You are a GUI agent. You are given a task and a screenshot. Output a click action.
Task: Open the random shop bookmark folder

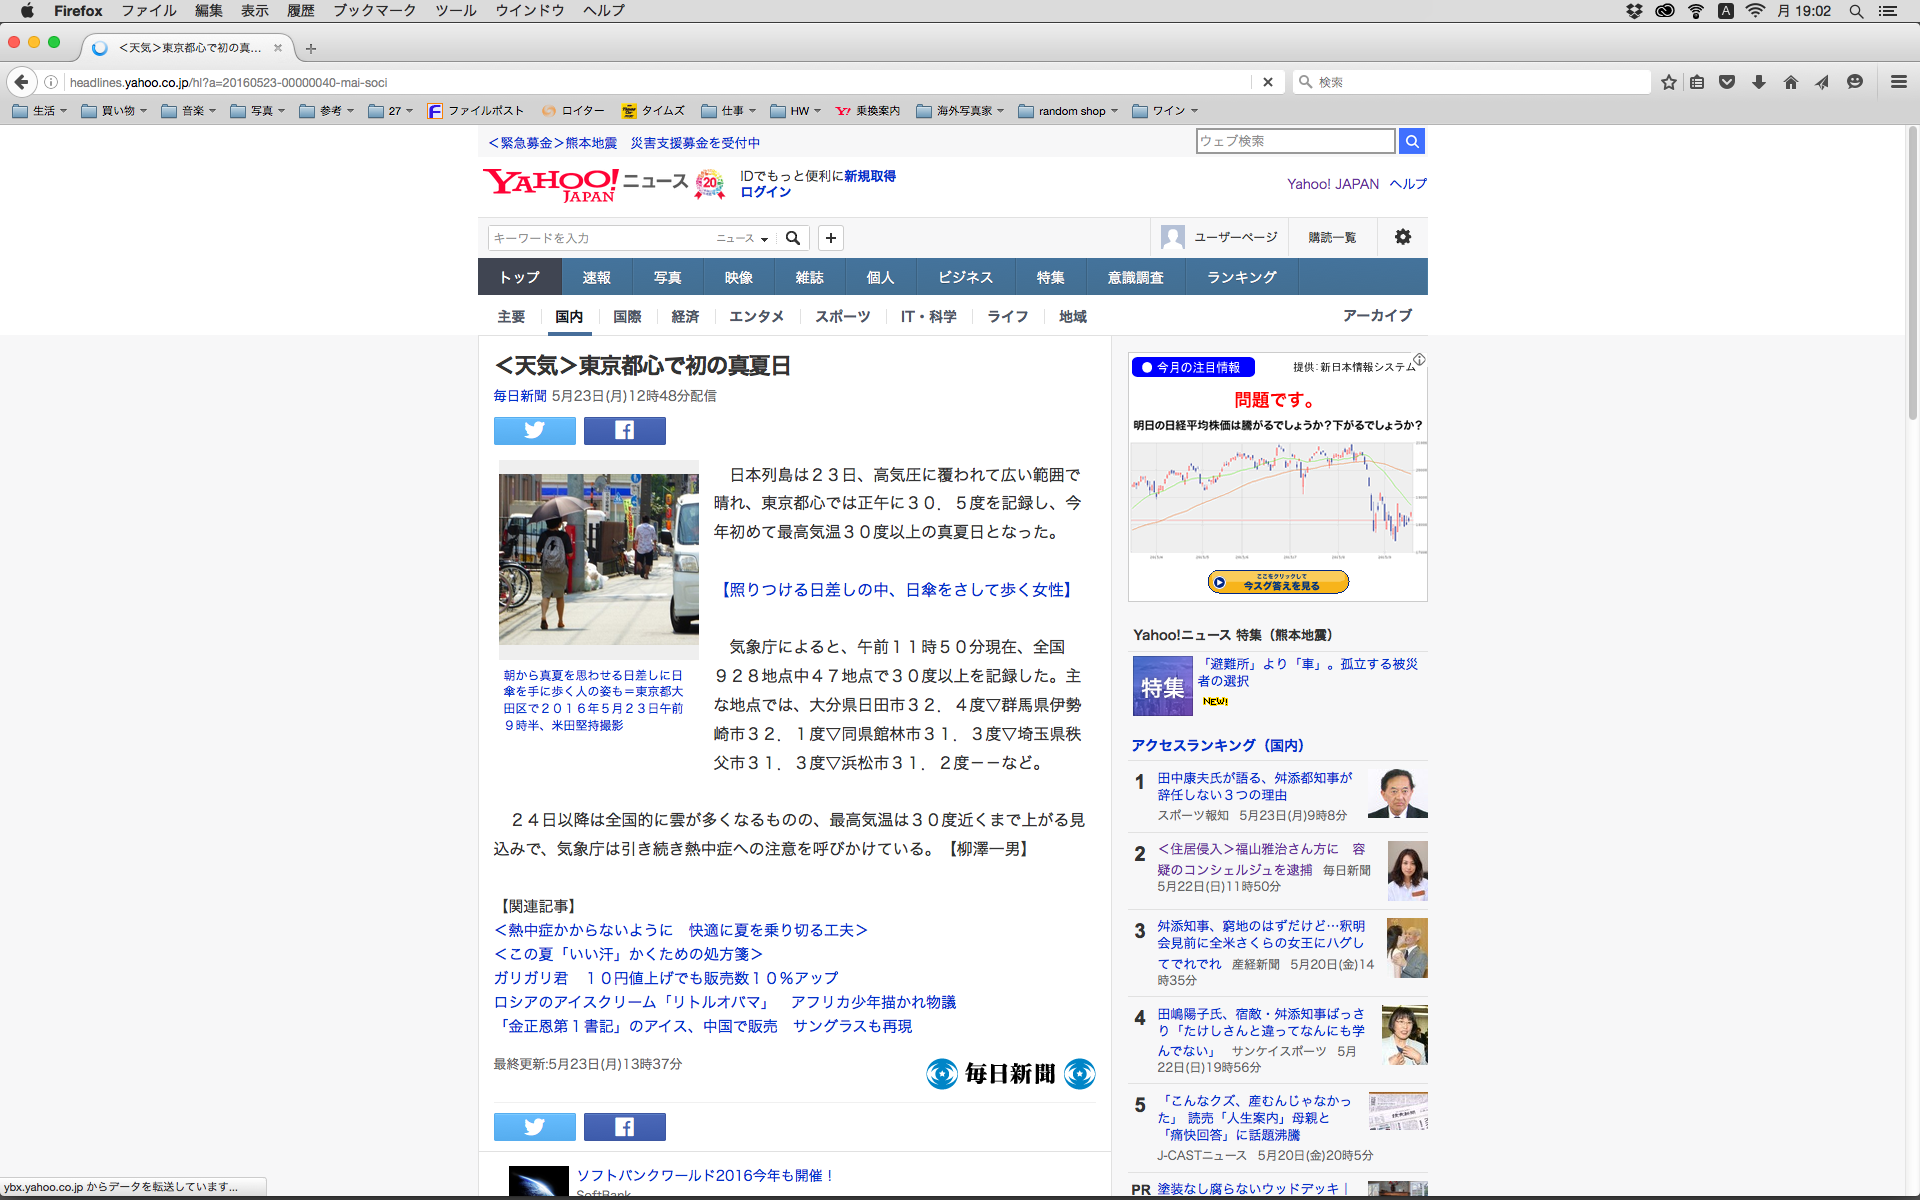pyautogui.click(x=1068, y=111)
